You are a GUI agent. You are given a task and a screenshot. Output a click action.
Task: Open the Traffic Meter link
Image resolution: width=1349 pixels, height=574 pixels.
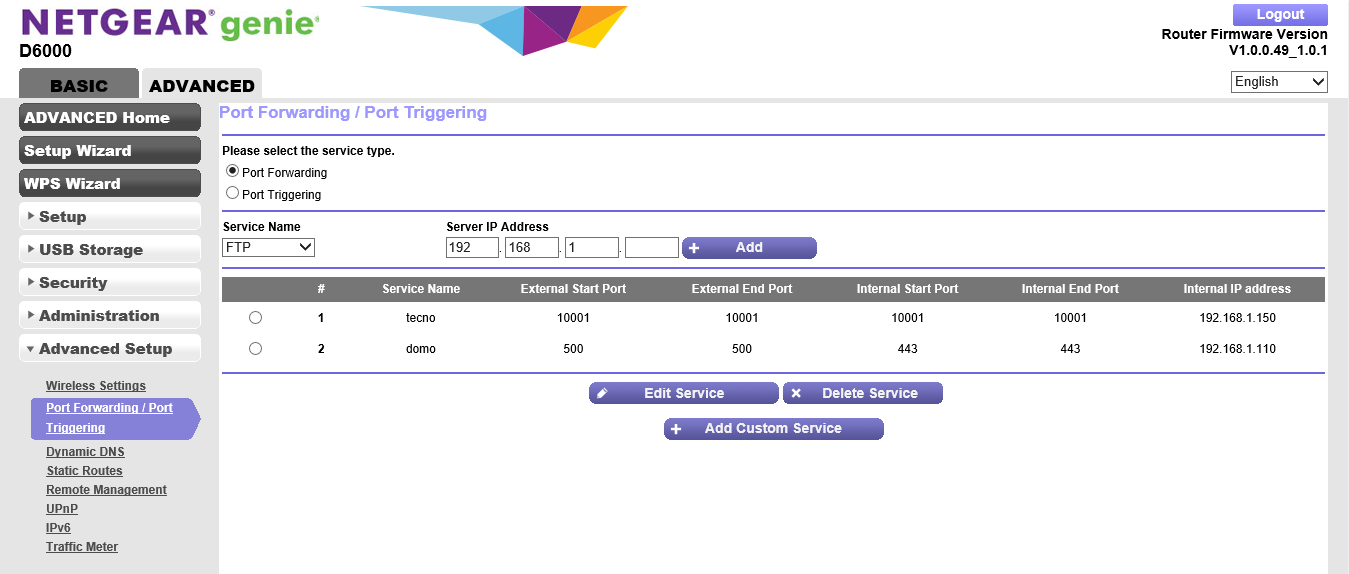click(x=82, y=547)
